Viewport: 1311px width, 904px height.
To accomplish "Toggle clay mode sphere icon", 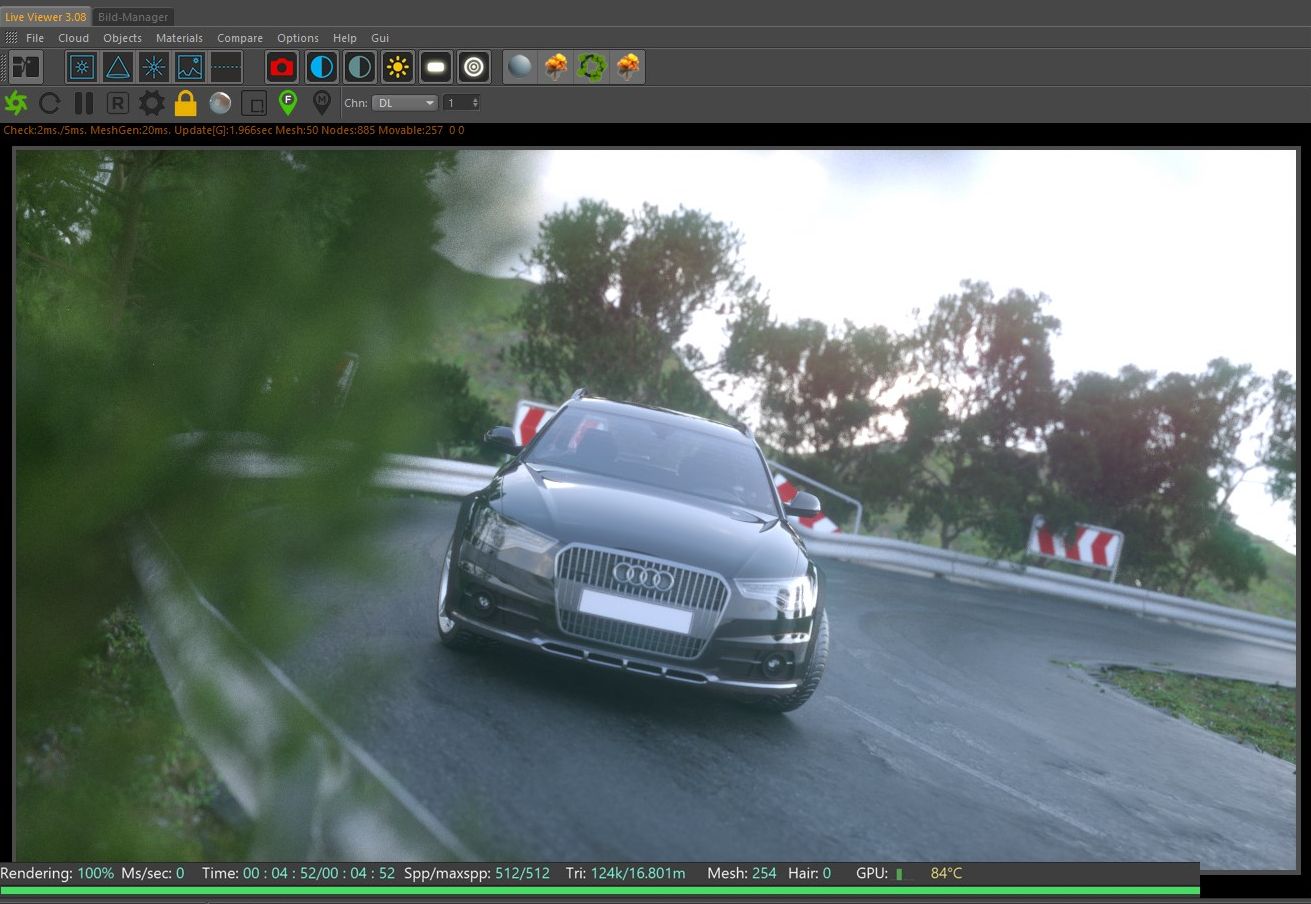I will 220,102.
